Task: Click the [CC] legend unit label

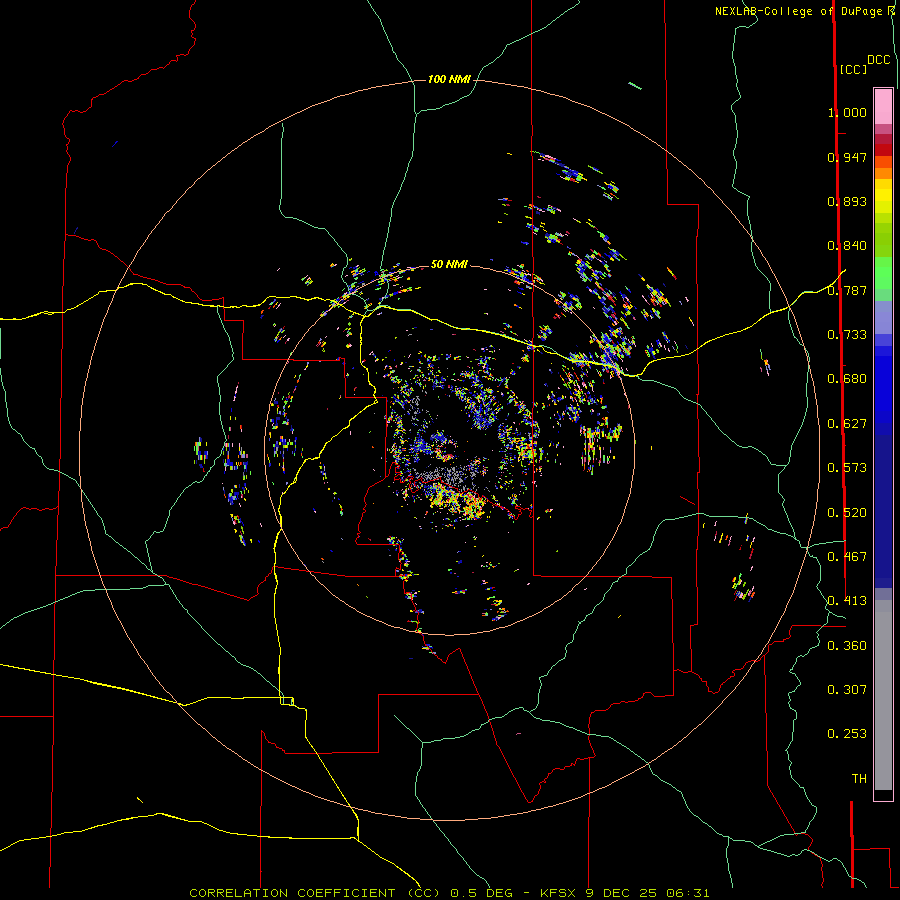Action: [x=853, y=69]
